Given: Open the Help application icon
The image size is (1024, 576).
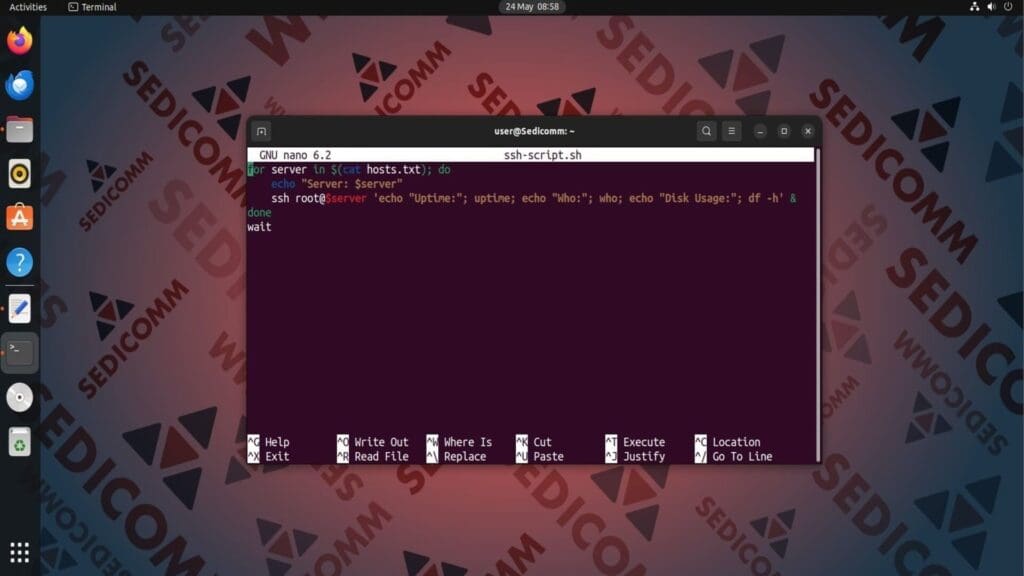Looking at the screenshot, I should (19, 262).
